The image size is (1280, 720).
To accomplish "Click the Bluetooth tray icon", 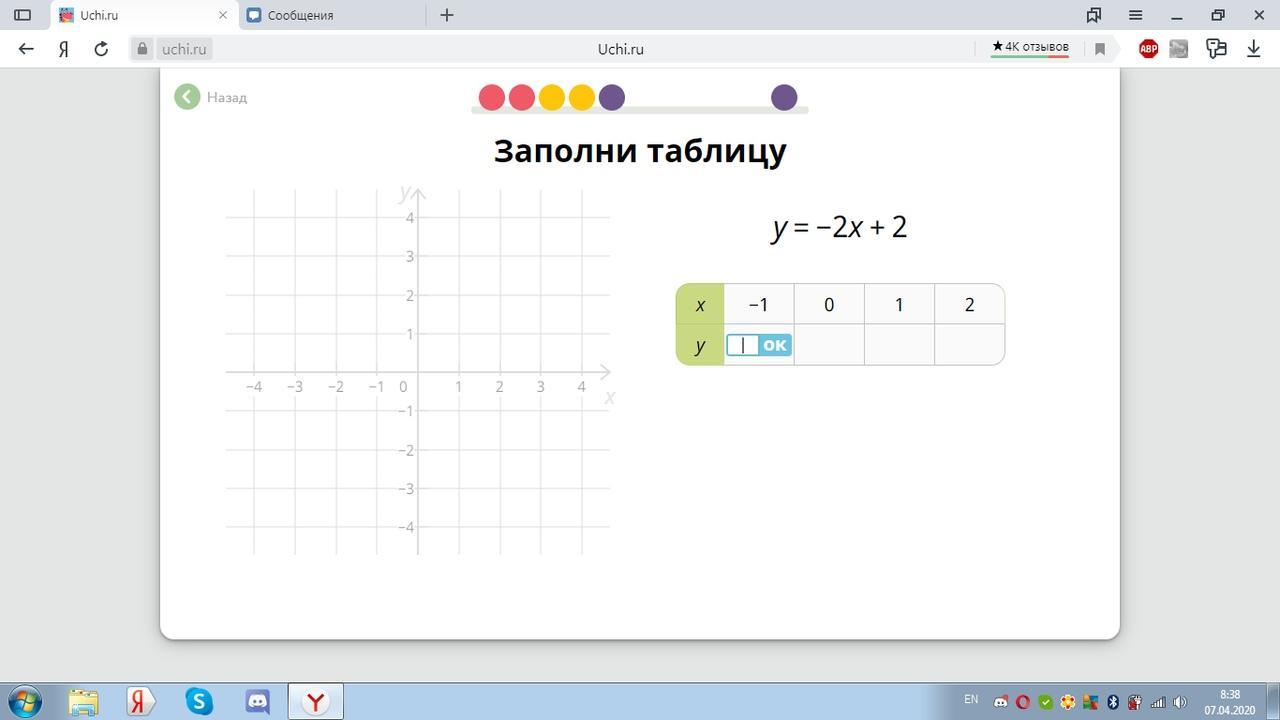I will pyautogui.click(x=1112, y=702).
